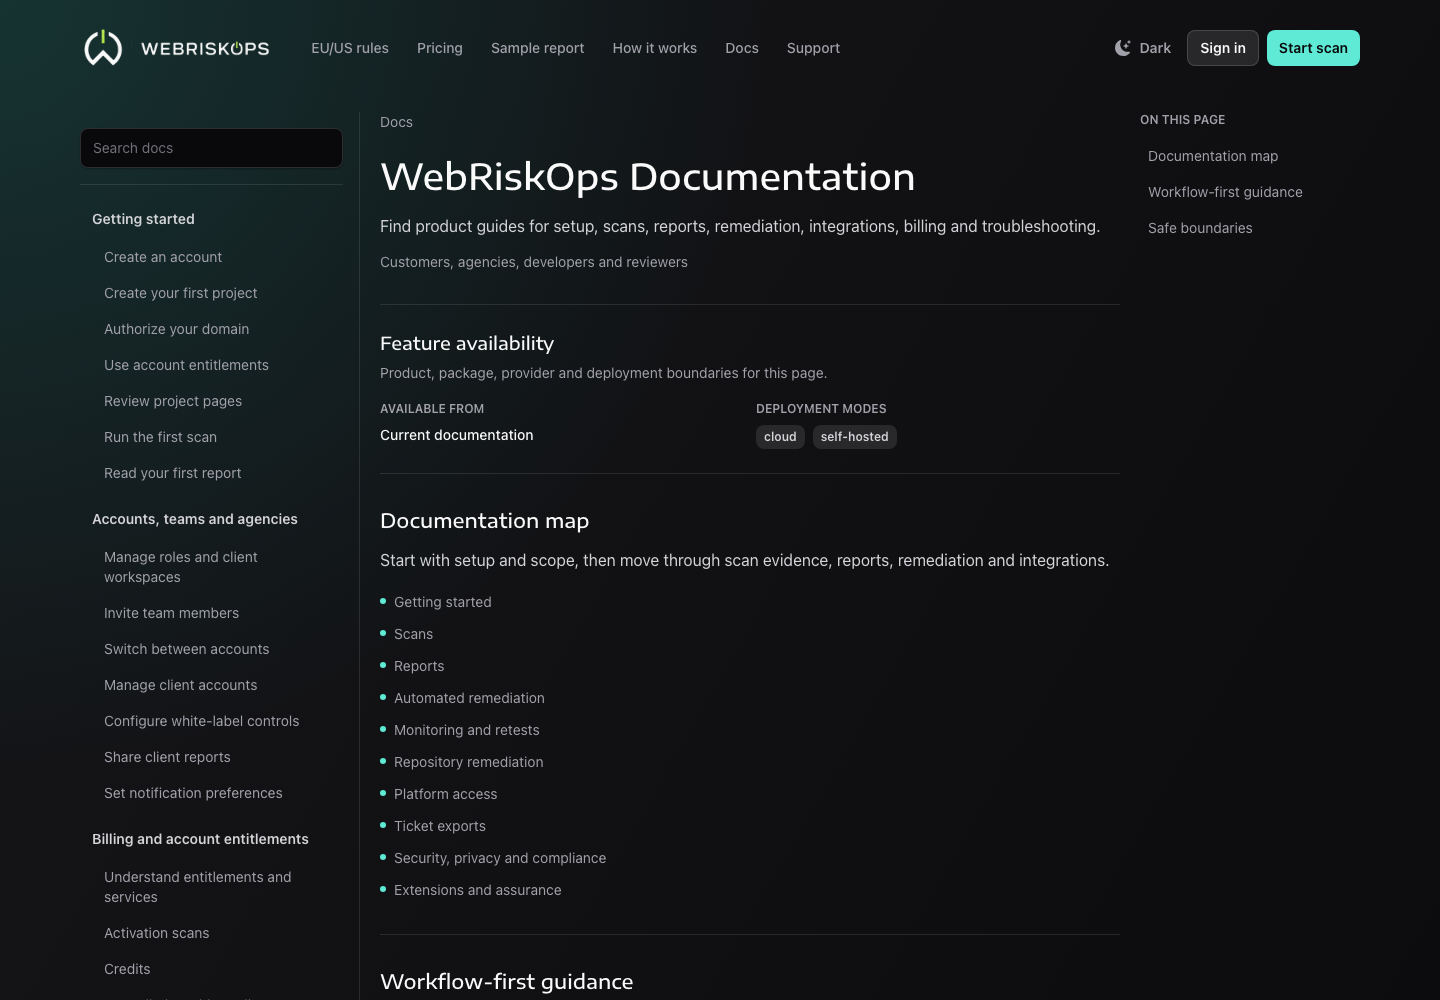Open Reports in the documentation map
Image resolution: width=1440 pixels, height=1000 pixels.
(419, 666)
